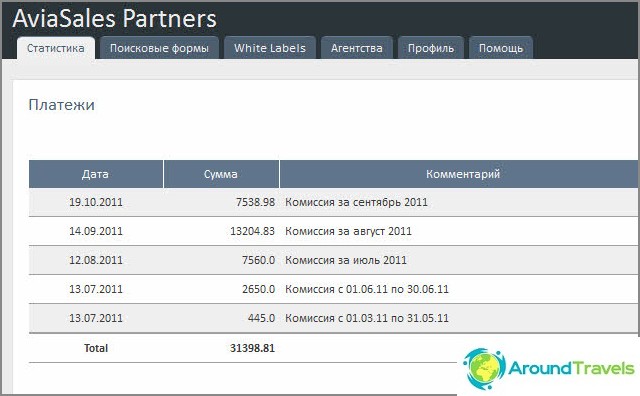Click the AviaSales Partners header title
This screenshot has height=396, width=640.
(115, 19)
